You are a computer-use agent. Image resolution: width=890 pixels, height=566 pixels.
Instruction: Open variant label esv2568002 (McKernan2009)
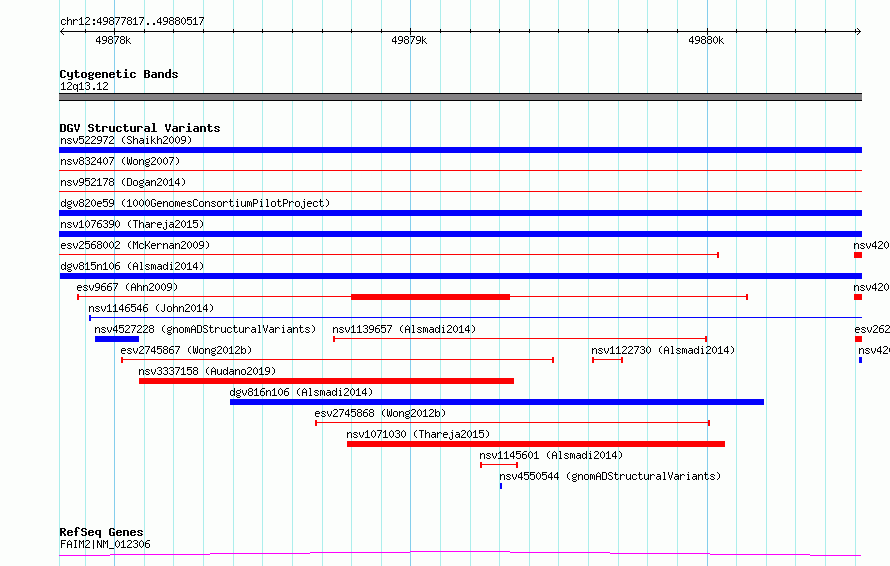135,245
